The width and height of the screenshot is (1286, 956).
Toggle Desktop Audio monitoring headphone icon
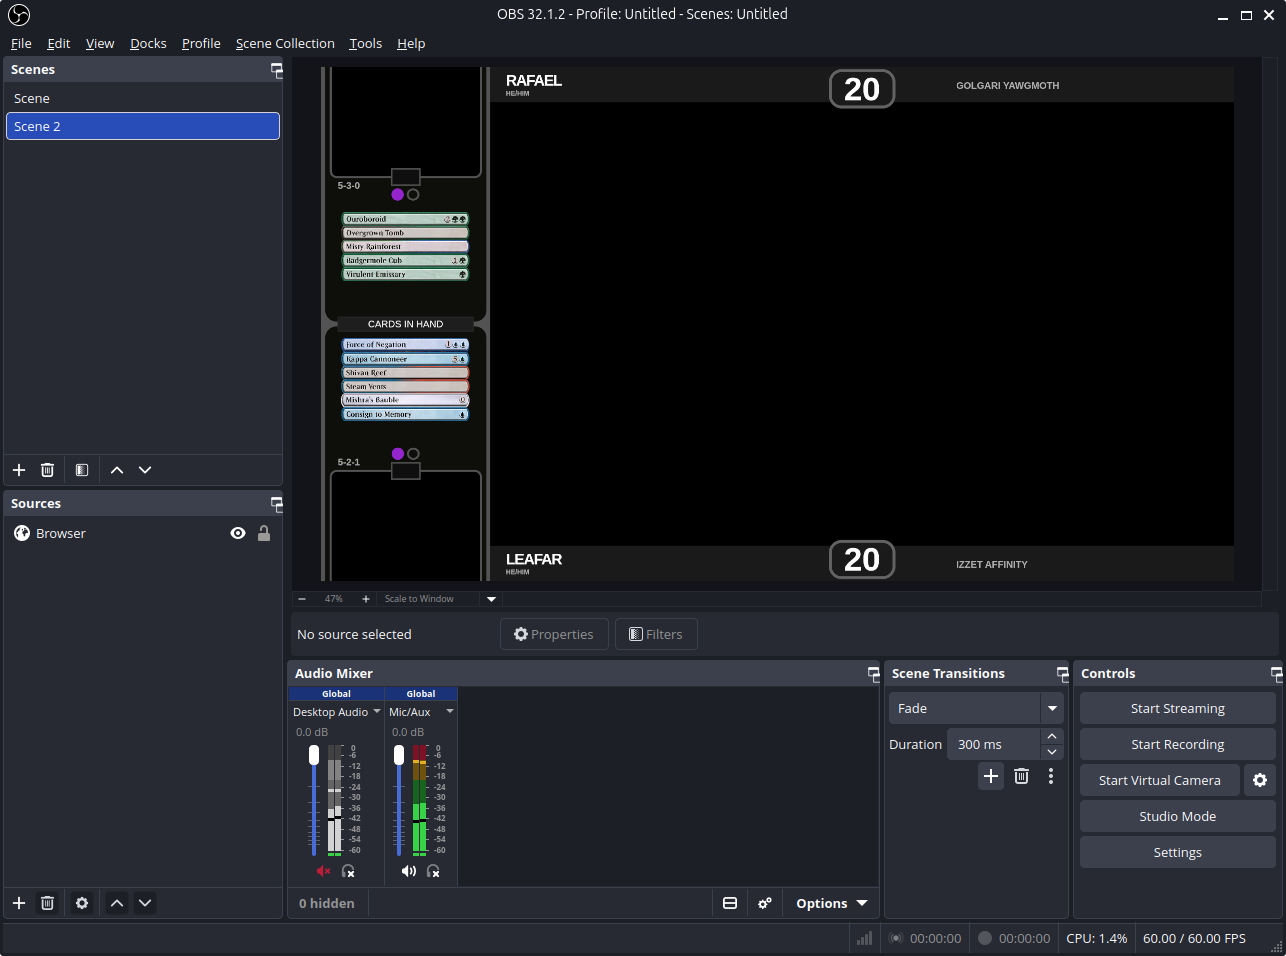pyautogui.click(x=348, y=871)
